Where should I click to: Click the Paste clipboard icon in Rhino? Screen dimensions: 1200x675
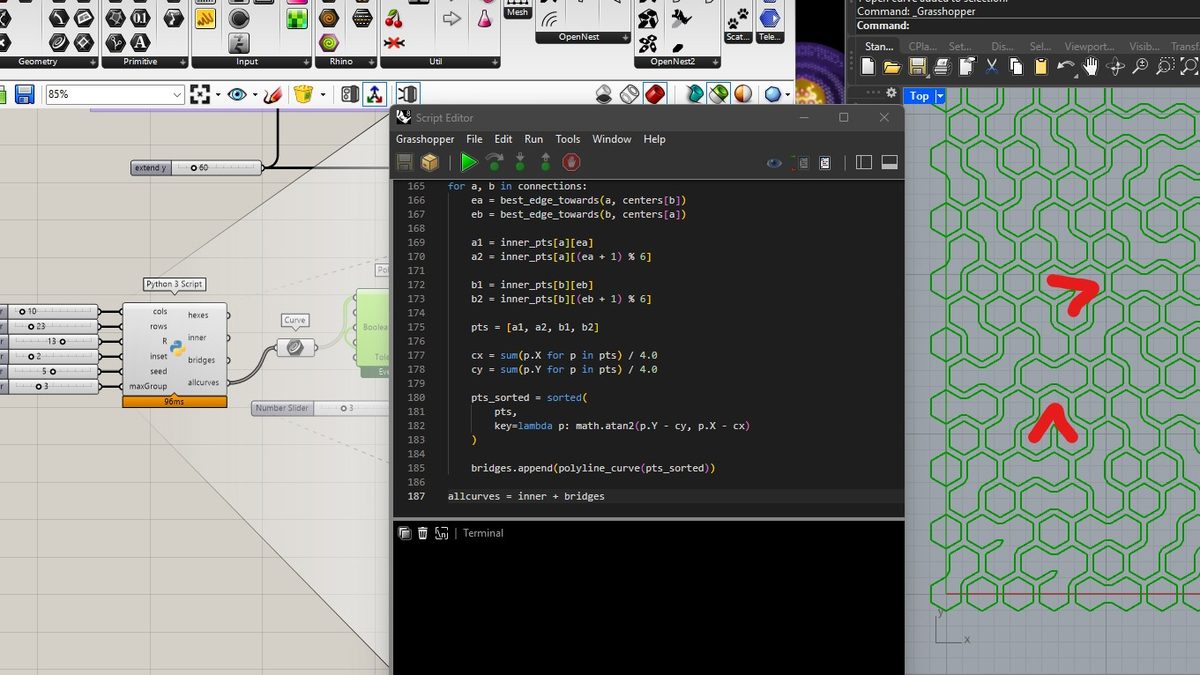coord(1041,67)
